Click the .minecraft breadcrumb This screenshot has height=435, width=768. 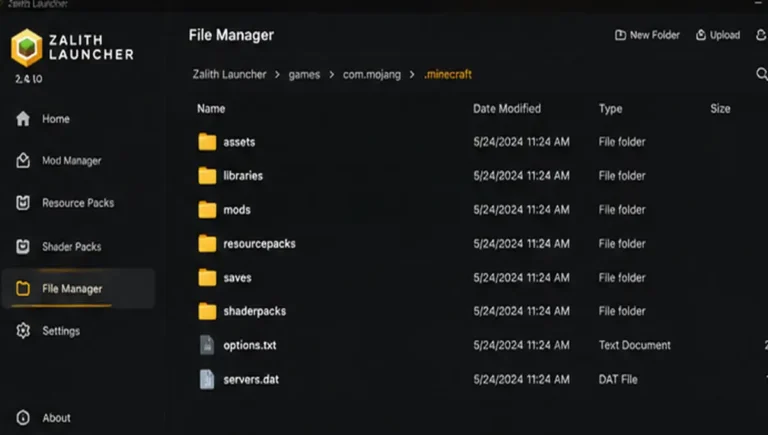pos(448,74)
